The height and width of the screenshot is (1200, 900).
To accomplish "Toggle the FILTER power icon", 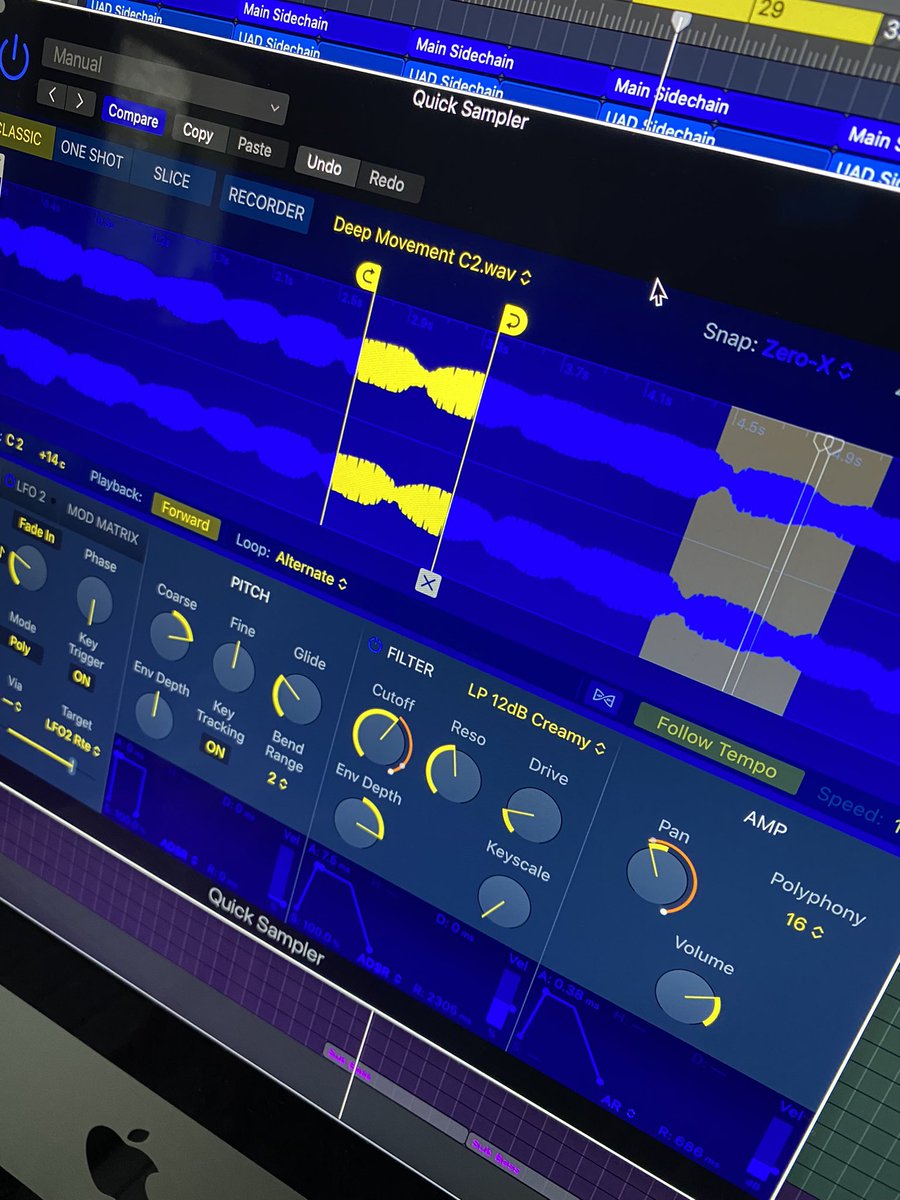I will pyautogui.click(x=375, y=646).
